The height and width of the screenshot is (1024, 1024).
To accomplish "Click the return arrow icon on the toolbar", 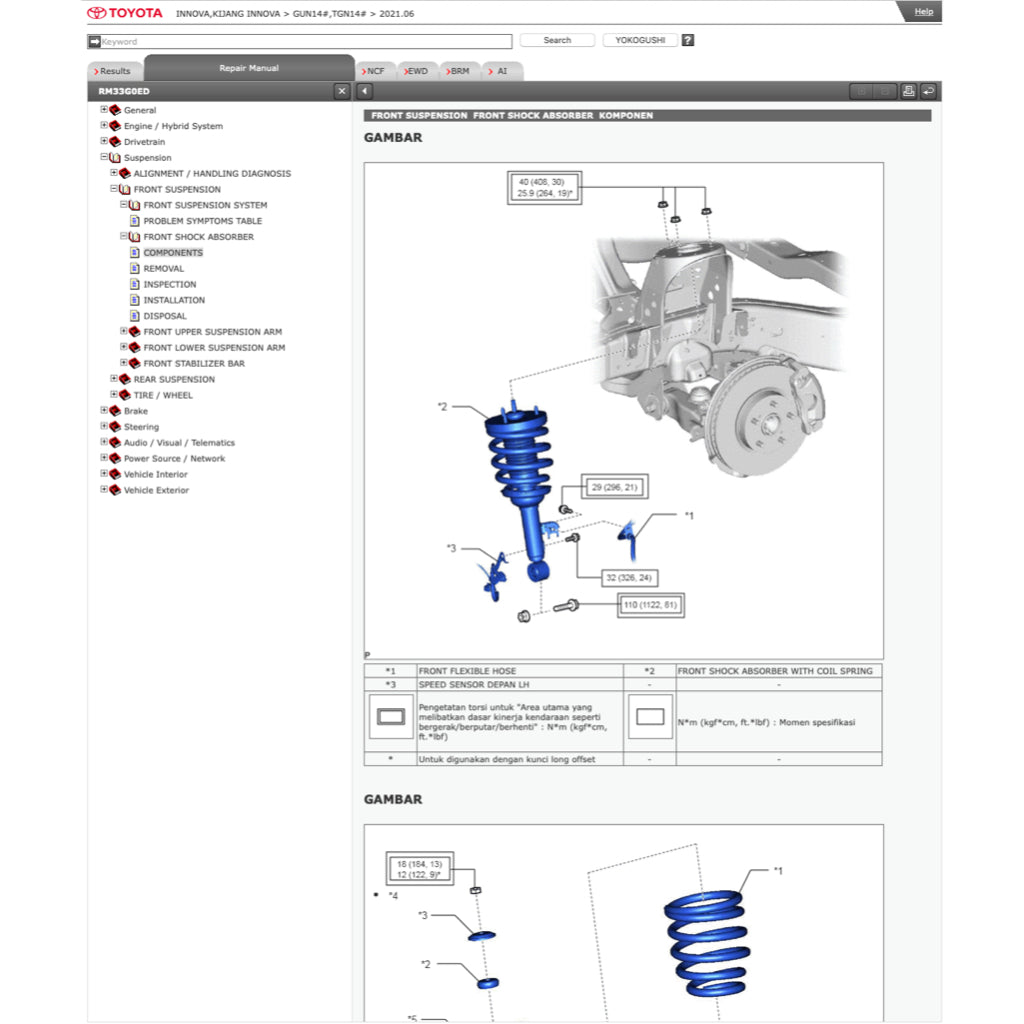I will point(929,90).
